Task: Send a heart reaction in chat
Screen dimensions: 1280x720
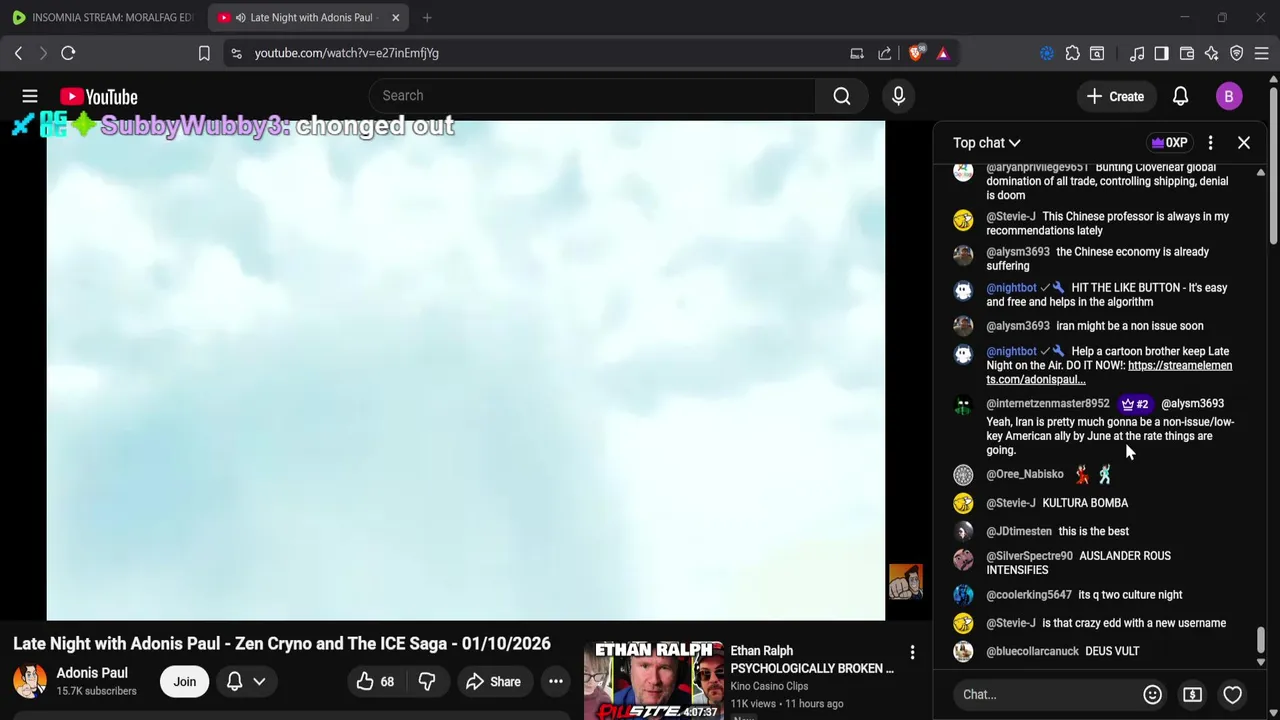Action: click(1232, 694)
